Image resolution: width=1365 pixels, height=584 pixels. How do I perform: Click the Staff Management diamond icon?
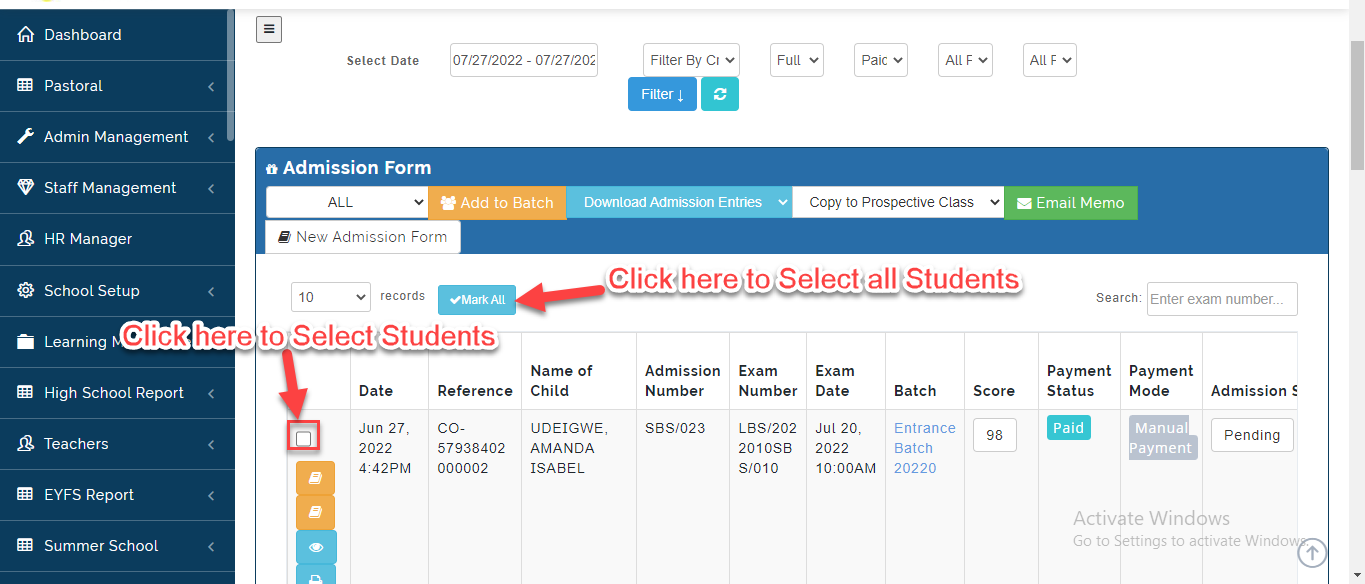pos(26,188)
